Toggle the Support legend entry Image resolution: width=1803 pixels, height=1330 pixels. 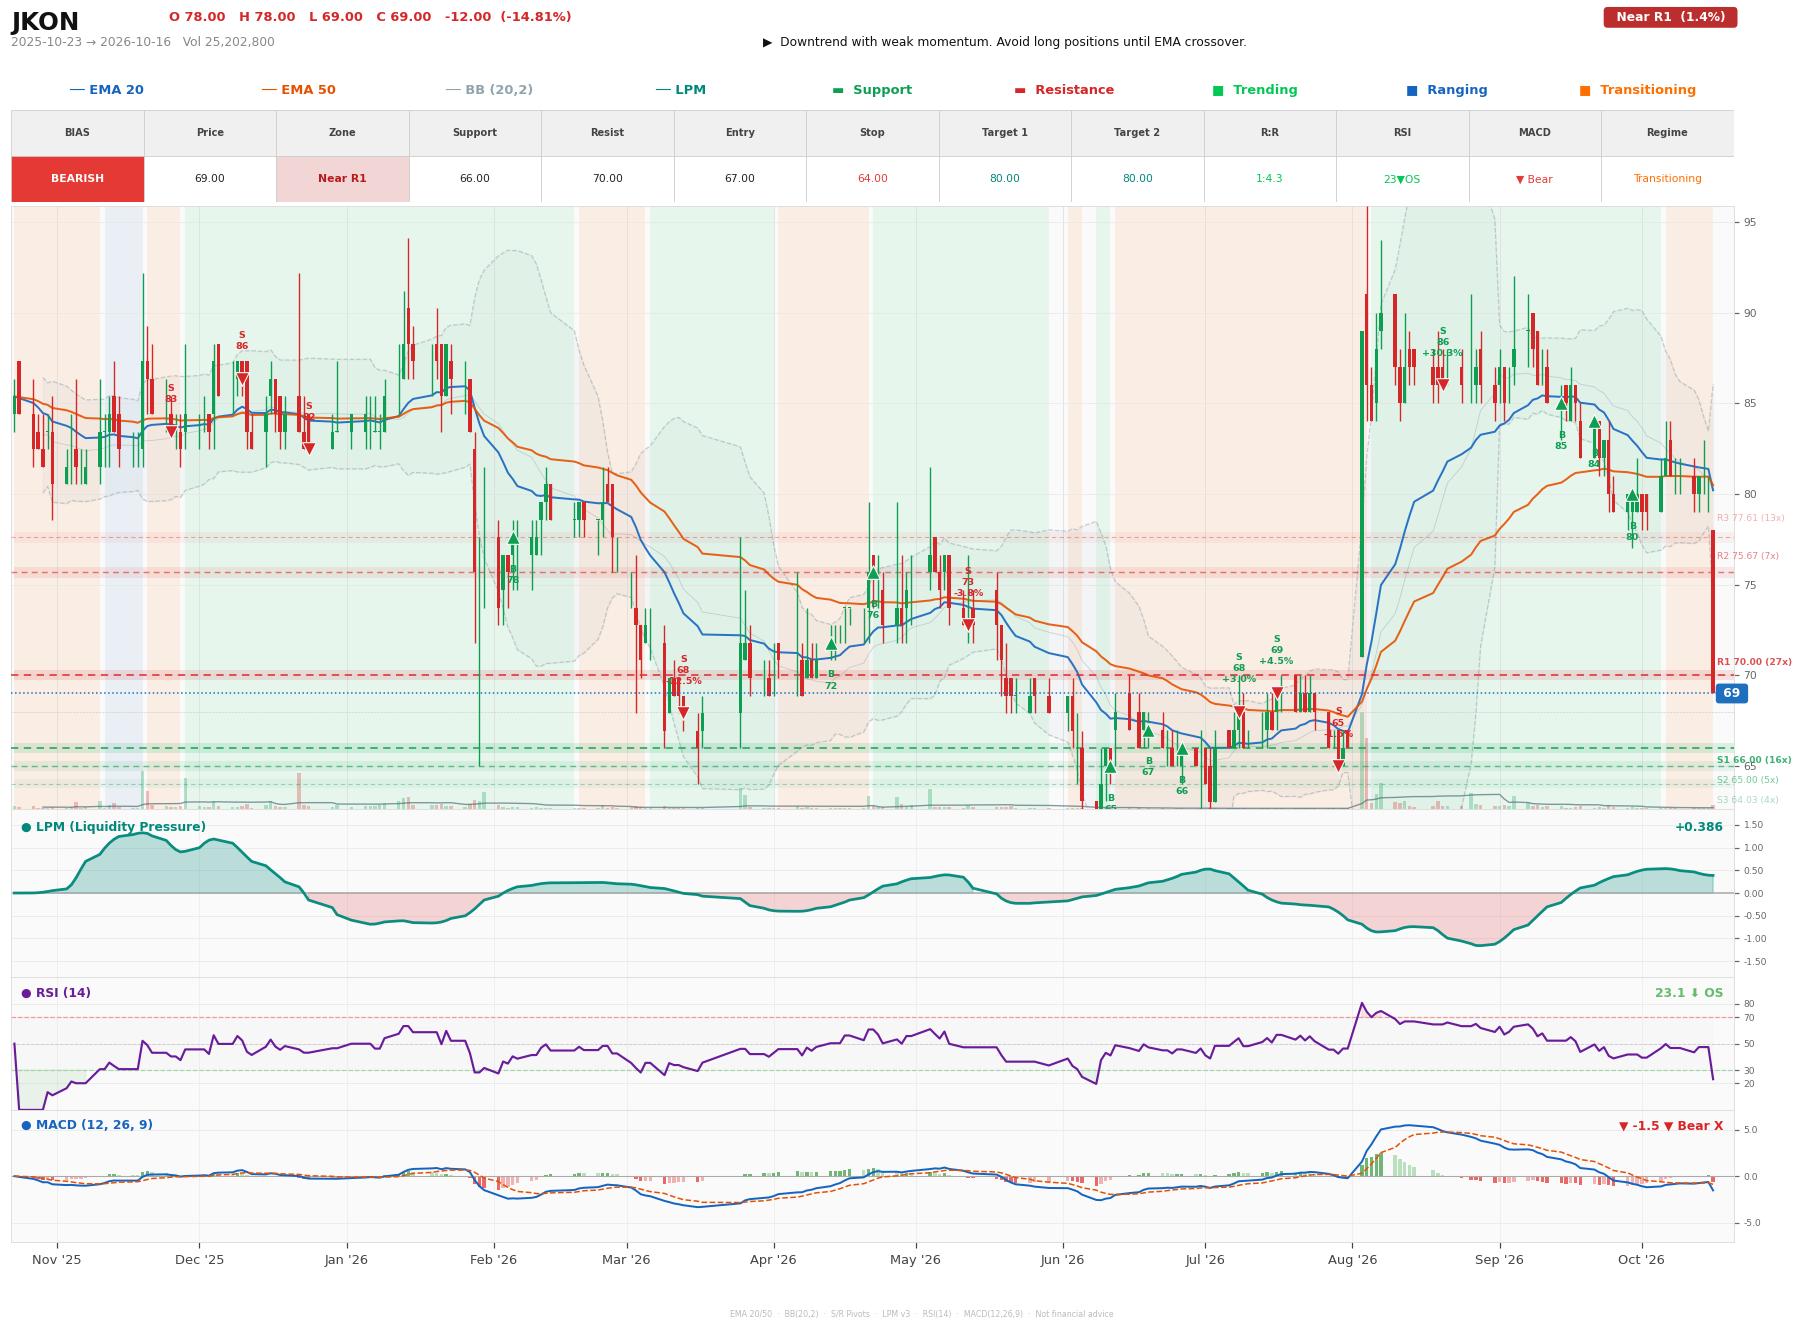click(x=872, y=90)
